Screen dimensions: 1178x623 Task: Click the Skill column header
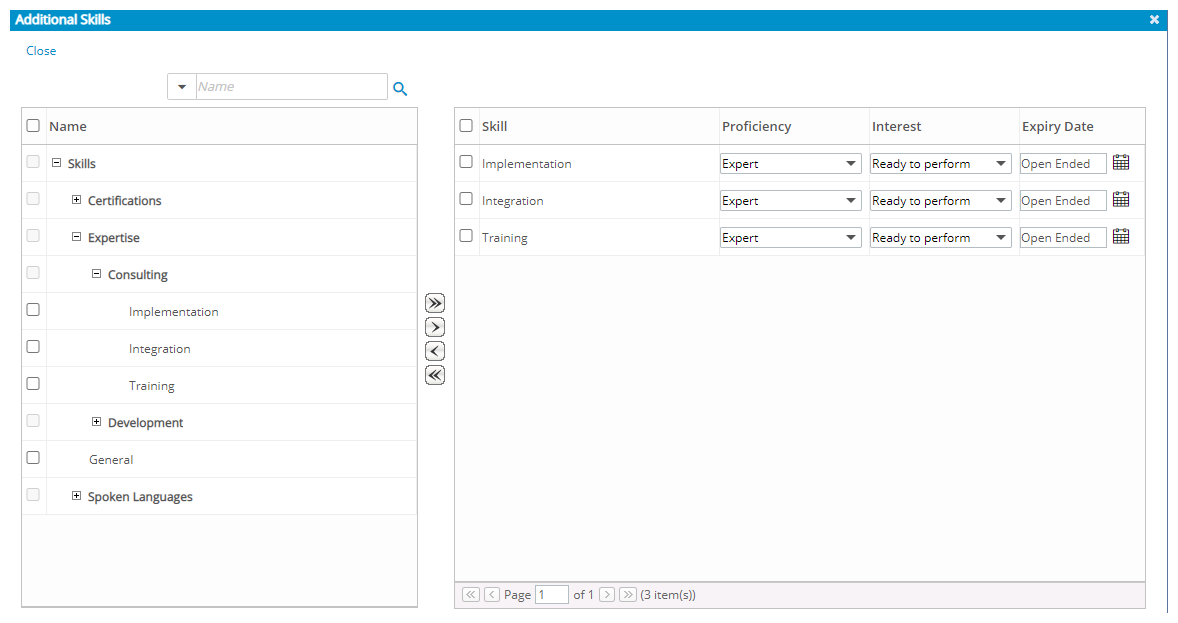(x=494, y=126)
